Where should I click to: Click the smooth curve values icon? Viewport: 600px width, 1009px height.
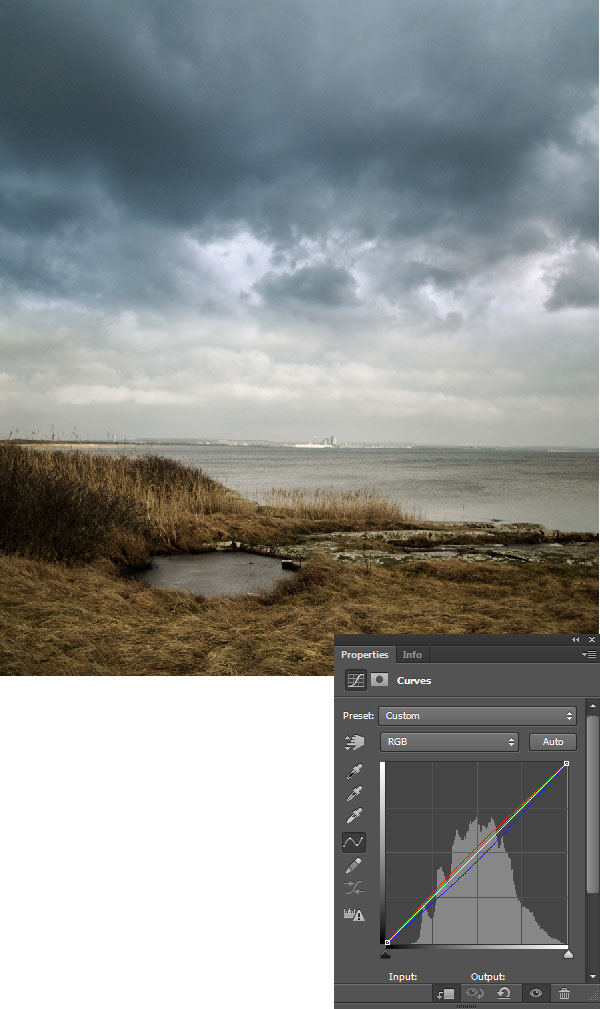(353, 888)
